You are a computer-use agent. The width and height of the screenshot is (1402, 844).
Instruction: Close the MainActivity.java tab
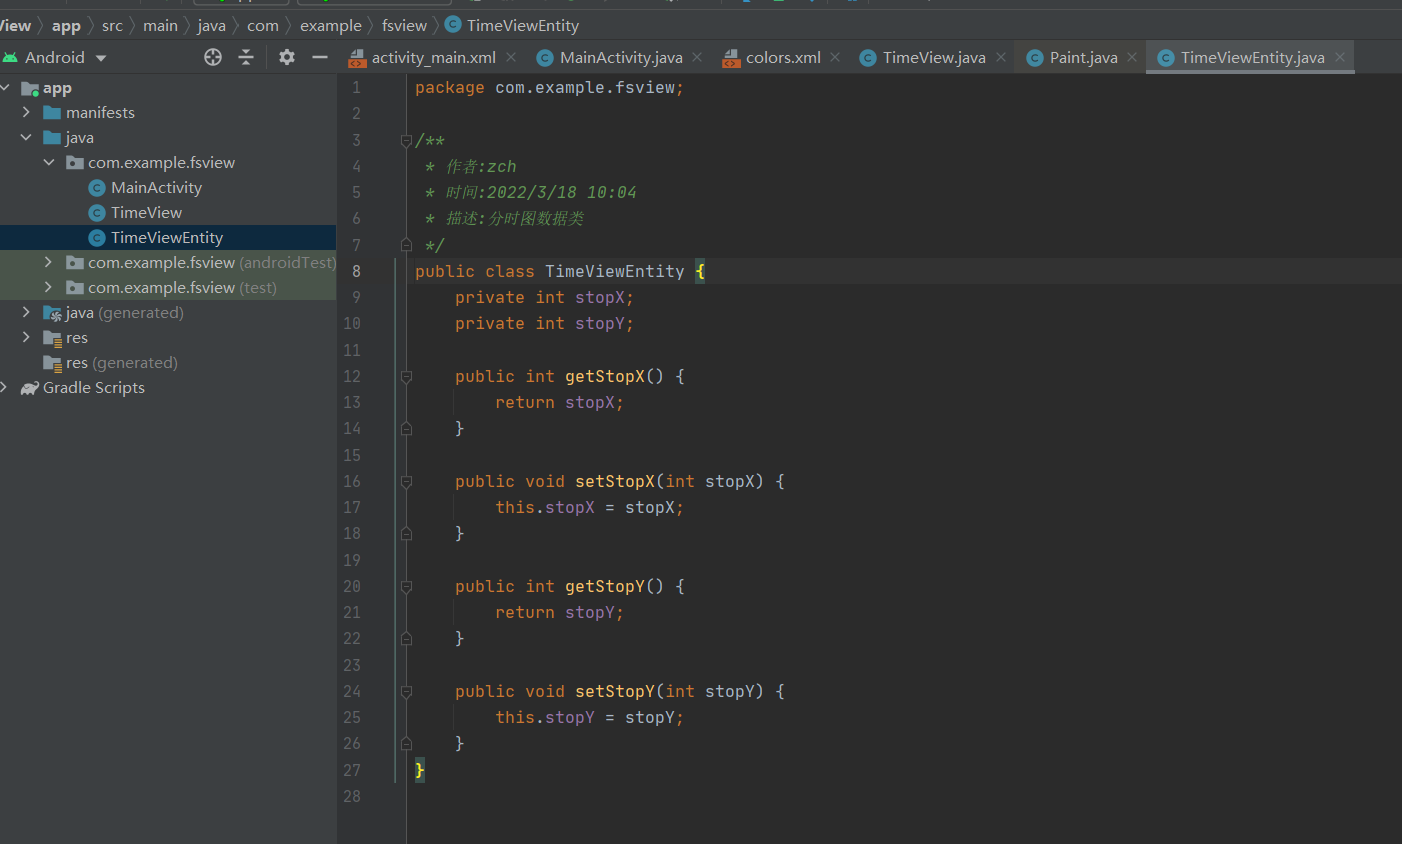coord(697,57)
